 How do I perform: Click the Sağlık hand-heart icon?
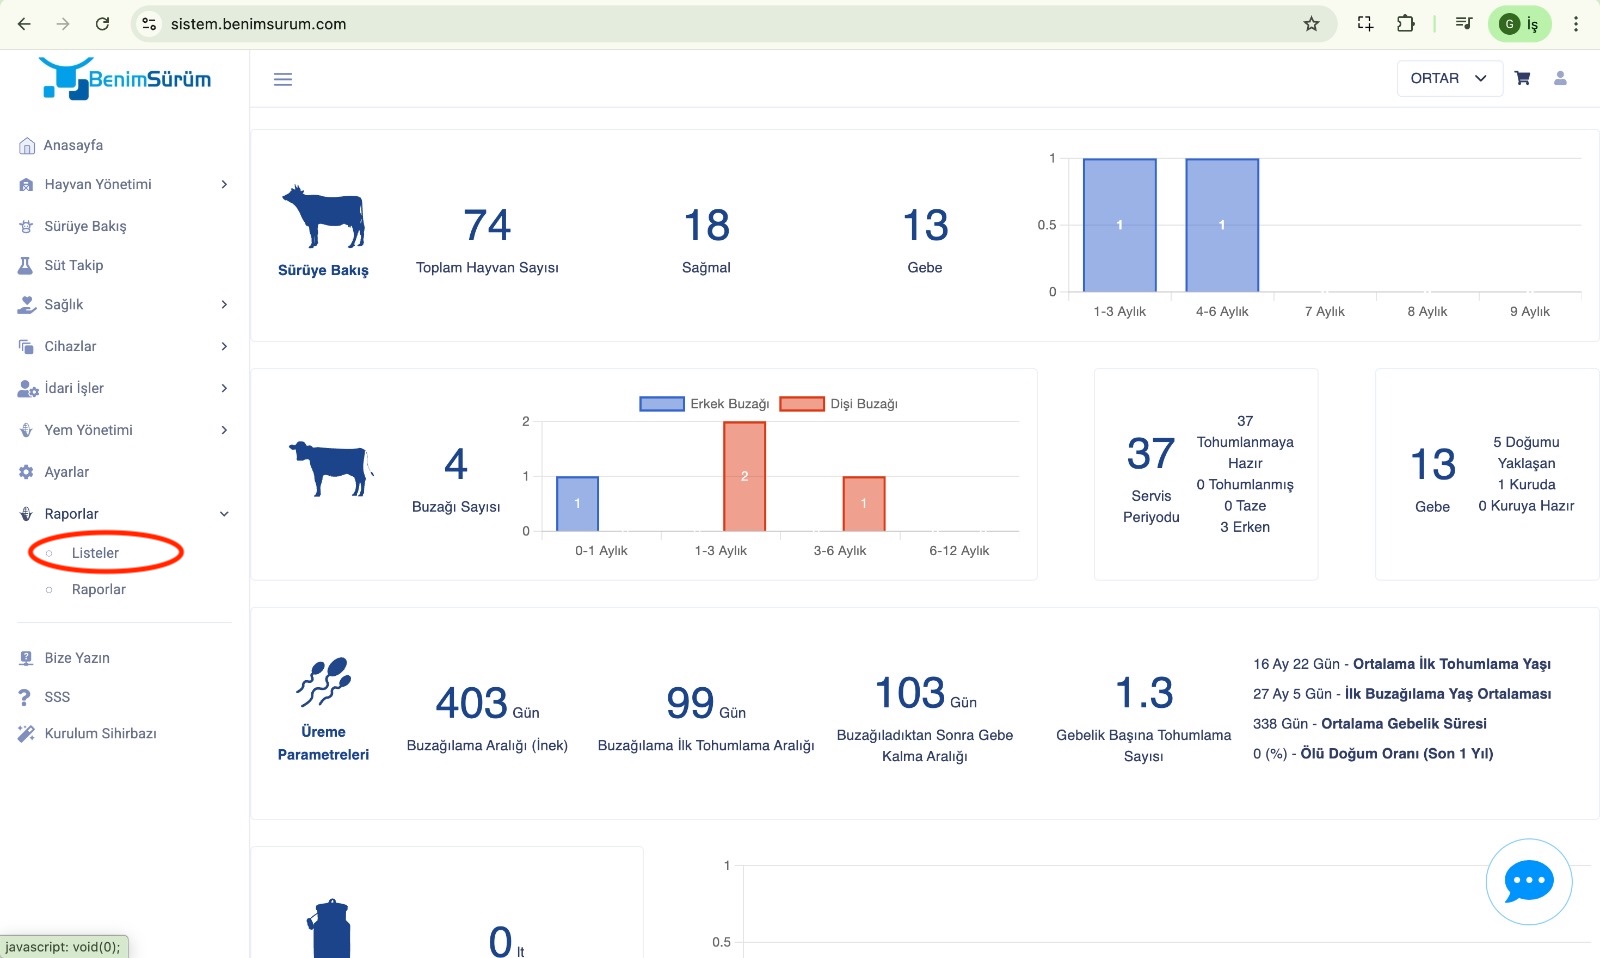click(26, 305)
